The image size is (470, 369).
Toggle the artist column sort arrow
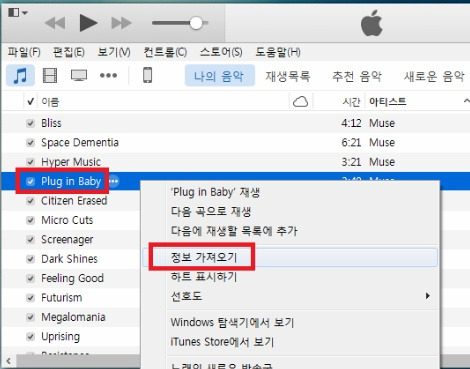click(x=466, y=101)
